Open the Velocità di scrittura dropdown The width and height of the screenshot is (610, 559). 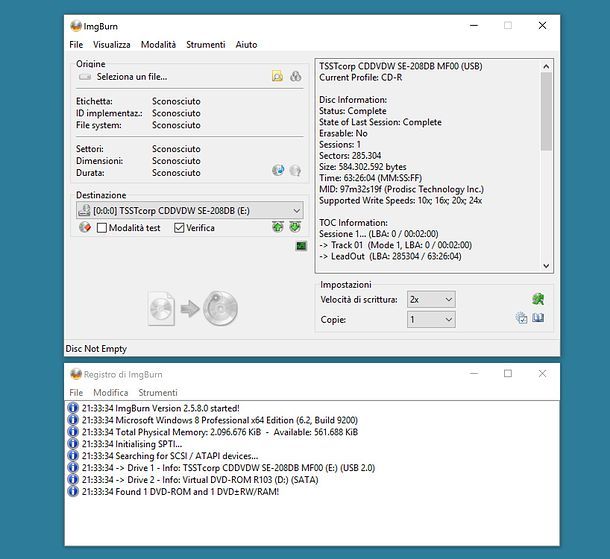coord(431,300)
